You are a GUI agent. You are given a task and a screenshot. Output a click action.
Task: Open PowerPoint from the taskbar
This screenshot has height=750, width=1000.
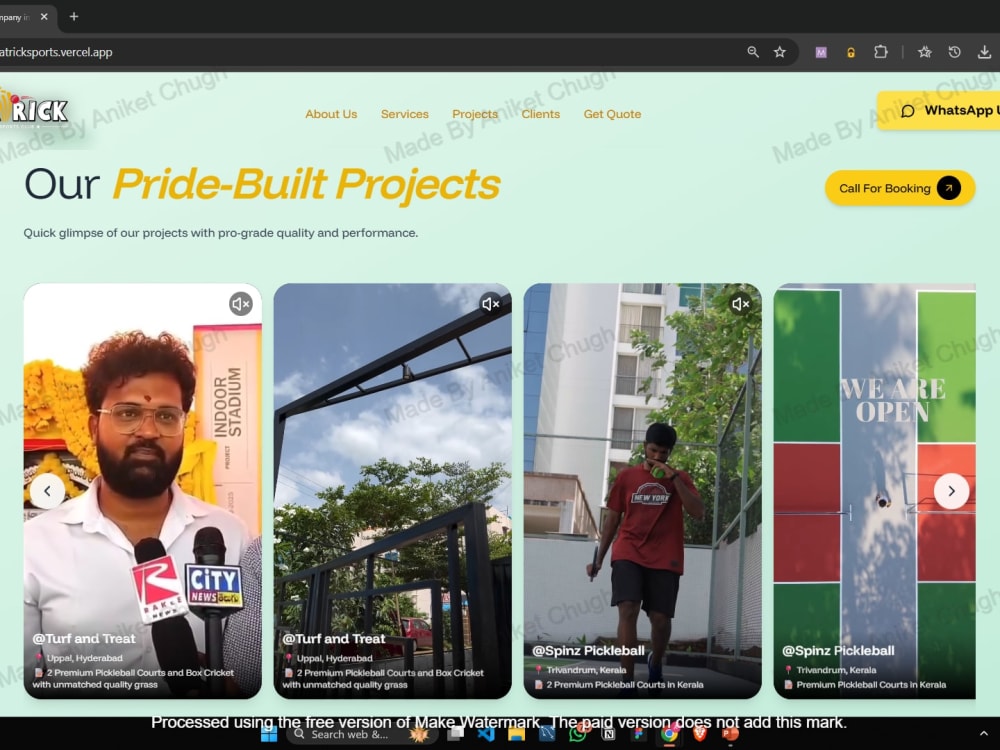coord(730,734)
